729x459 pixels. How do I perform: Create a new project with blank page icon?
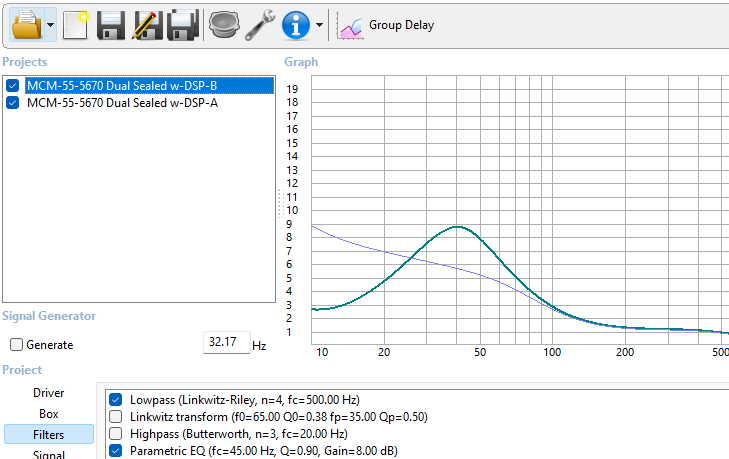tap(76, 25)
